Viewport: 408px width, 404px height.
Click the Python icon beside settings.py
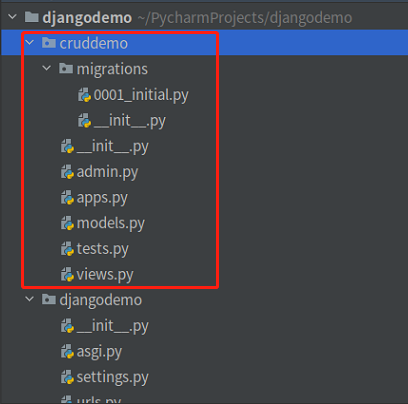click(x=67, y=377)
